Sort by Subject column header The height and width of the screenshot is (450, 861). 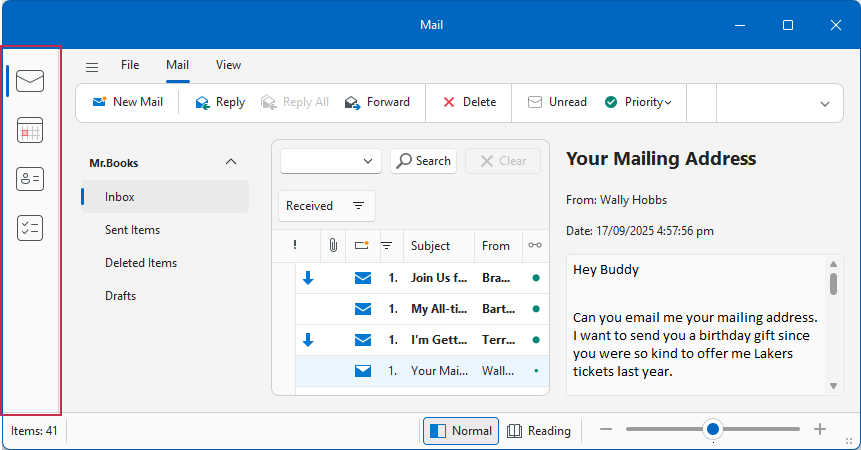(439, 245)
